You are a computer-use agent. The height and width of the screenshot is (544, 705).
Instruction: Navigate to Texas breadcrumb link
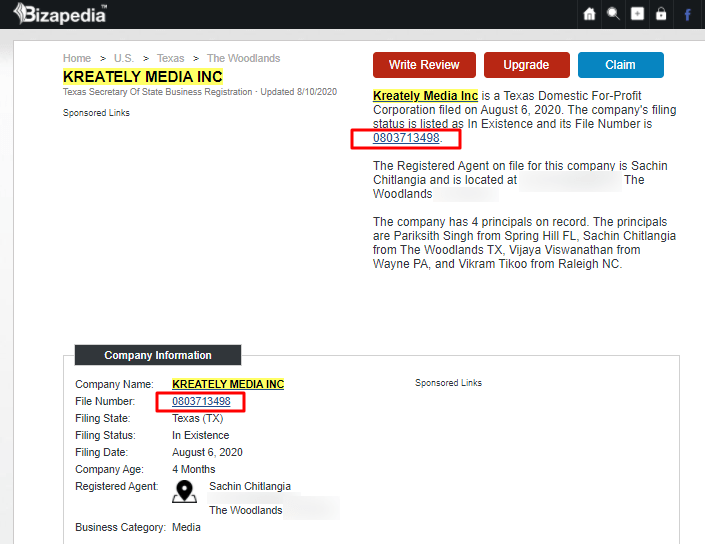coord(171,58)
